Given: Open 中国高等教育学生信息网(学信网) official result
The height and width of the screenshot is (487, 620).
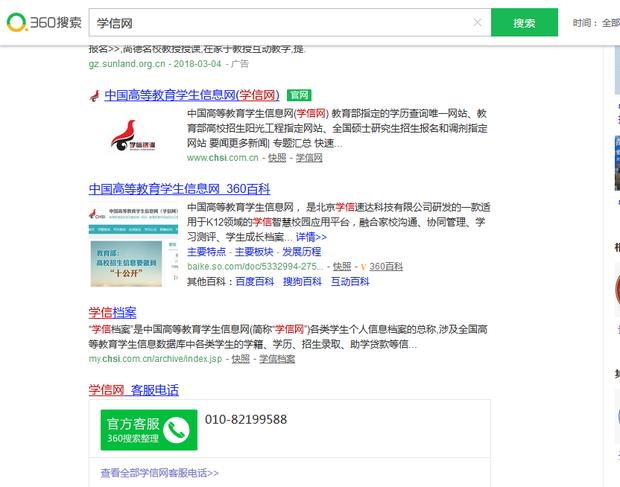Looking at the screenshot, I should click(191, 95).
